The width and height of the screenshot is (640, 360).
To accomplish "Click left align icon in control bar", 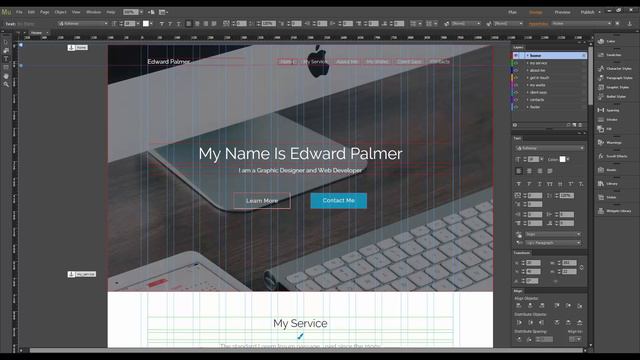I will pyautogui.click(x=189, y=24).
